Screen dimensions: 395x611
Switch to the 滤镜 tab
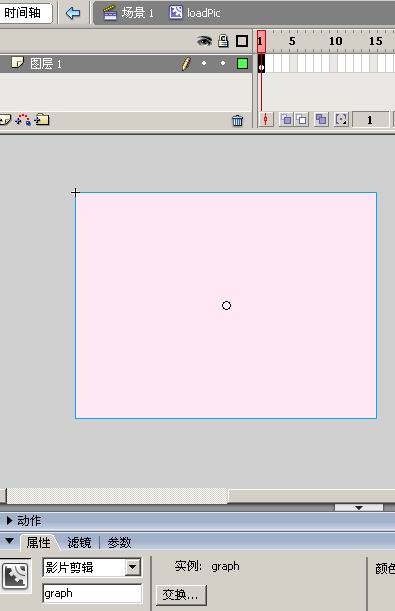[x=79, y=542]
